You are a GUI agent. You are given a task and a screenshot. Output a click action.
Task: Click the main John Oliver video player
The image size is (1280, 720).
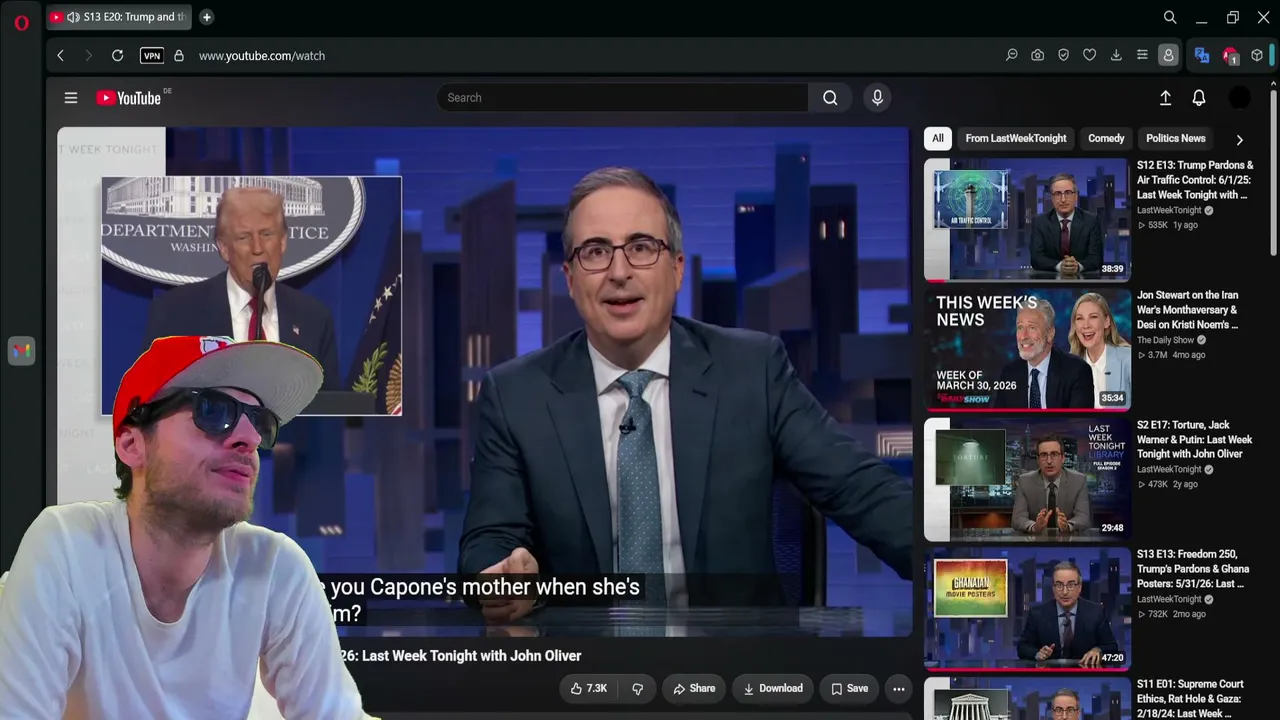(484, 381)
